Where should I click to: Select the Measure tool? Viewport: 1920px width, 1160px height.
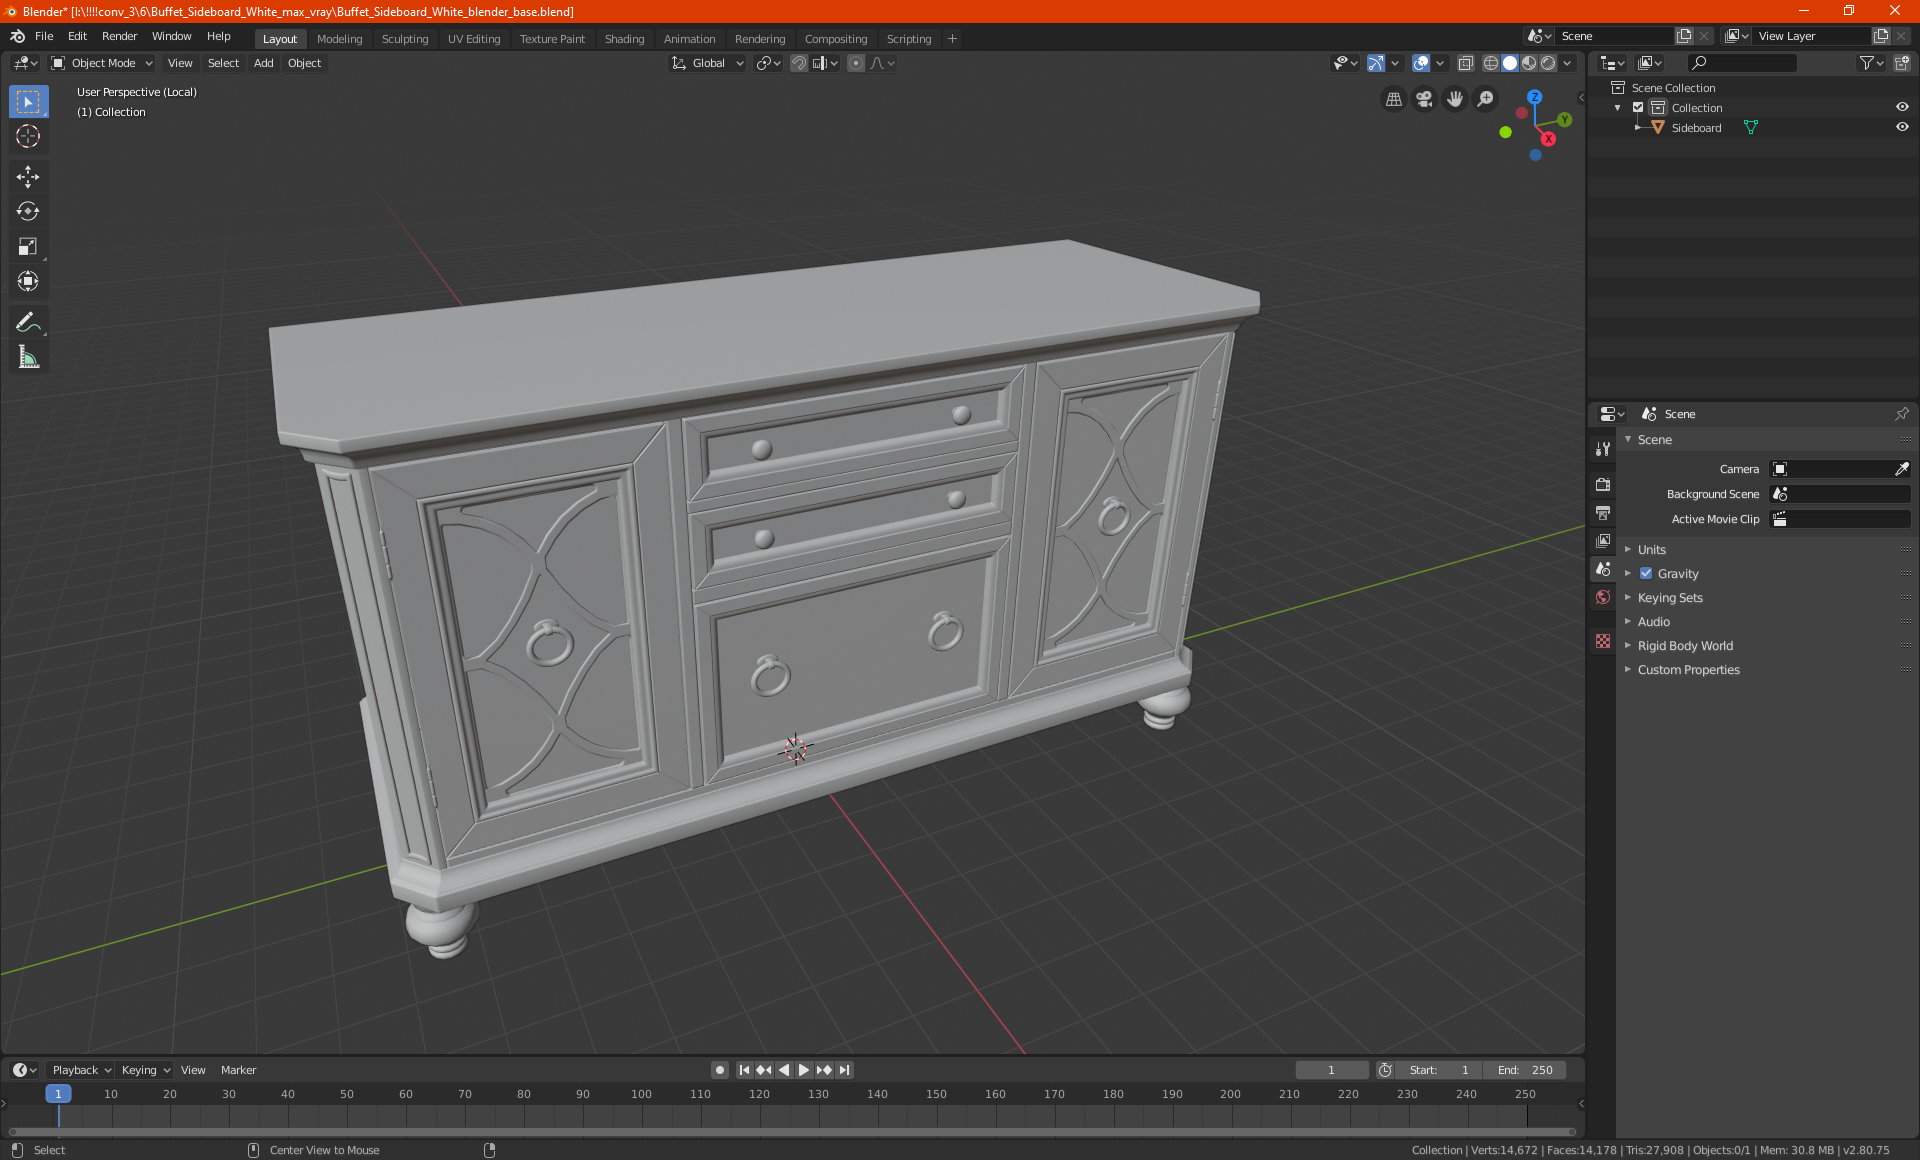[28, 357]
